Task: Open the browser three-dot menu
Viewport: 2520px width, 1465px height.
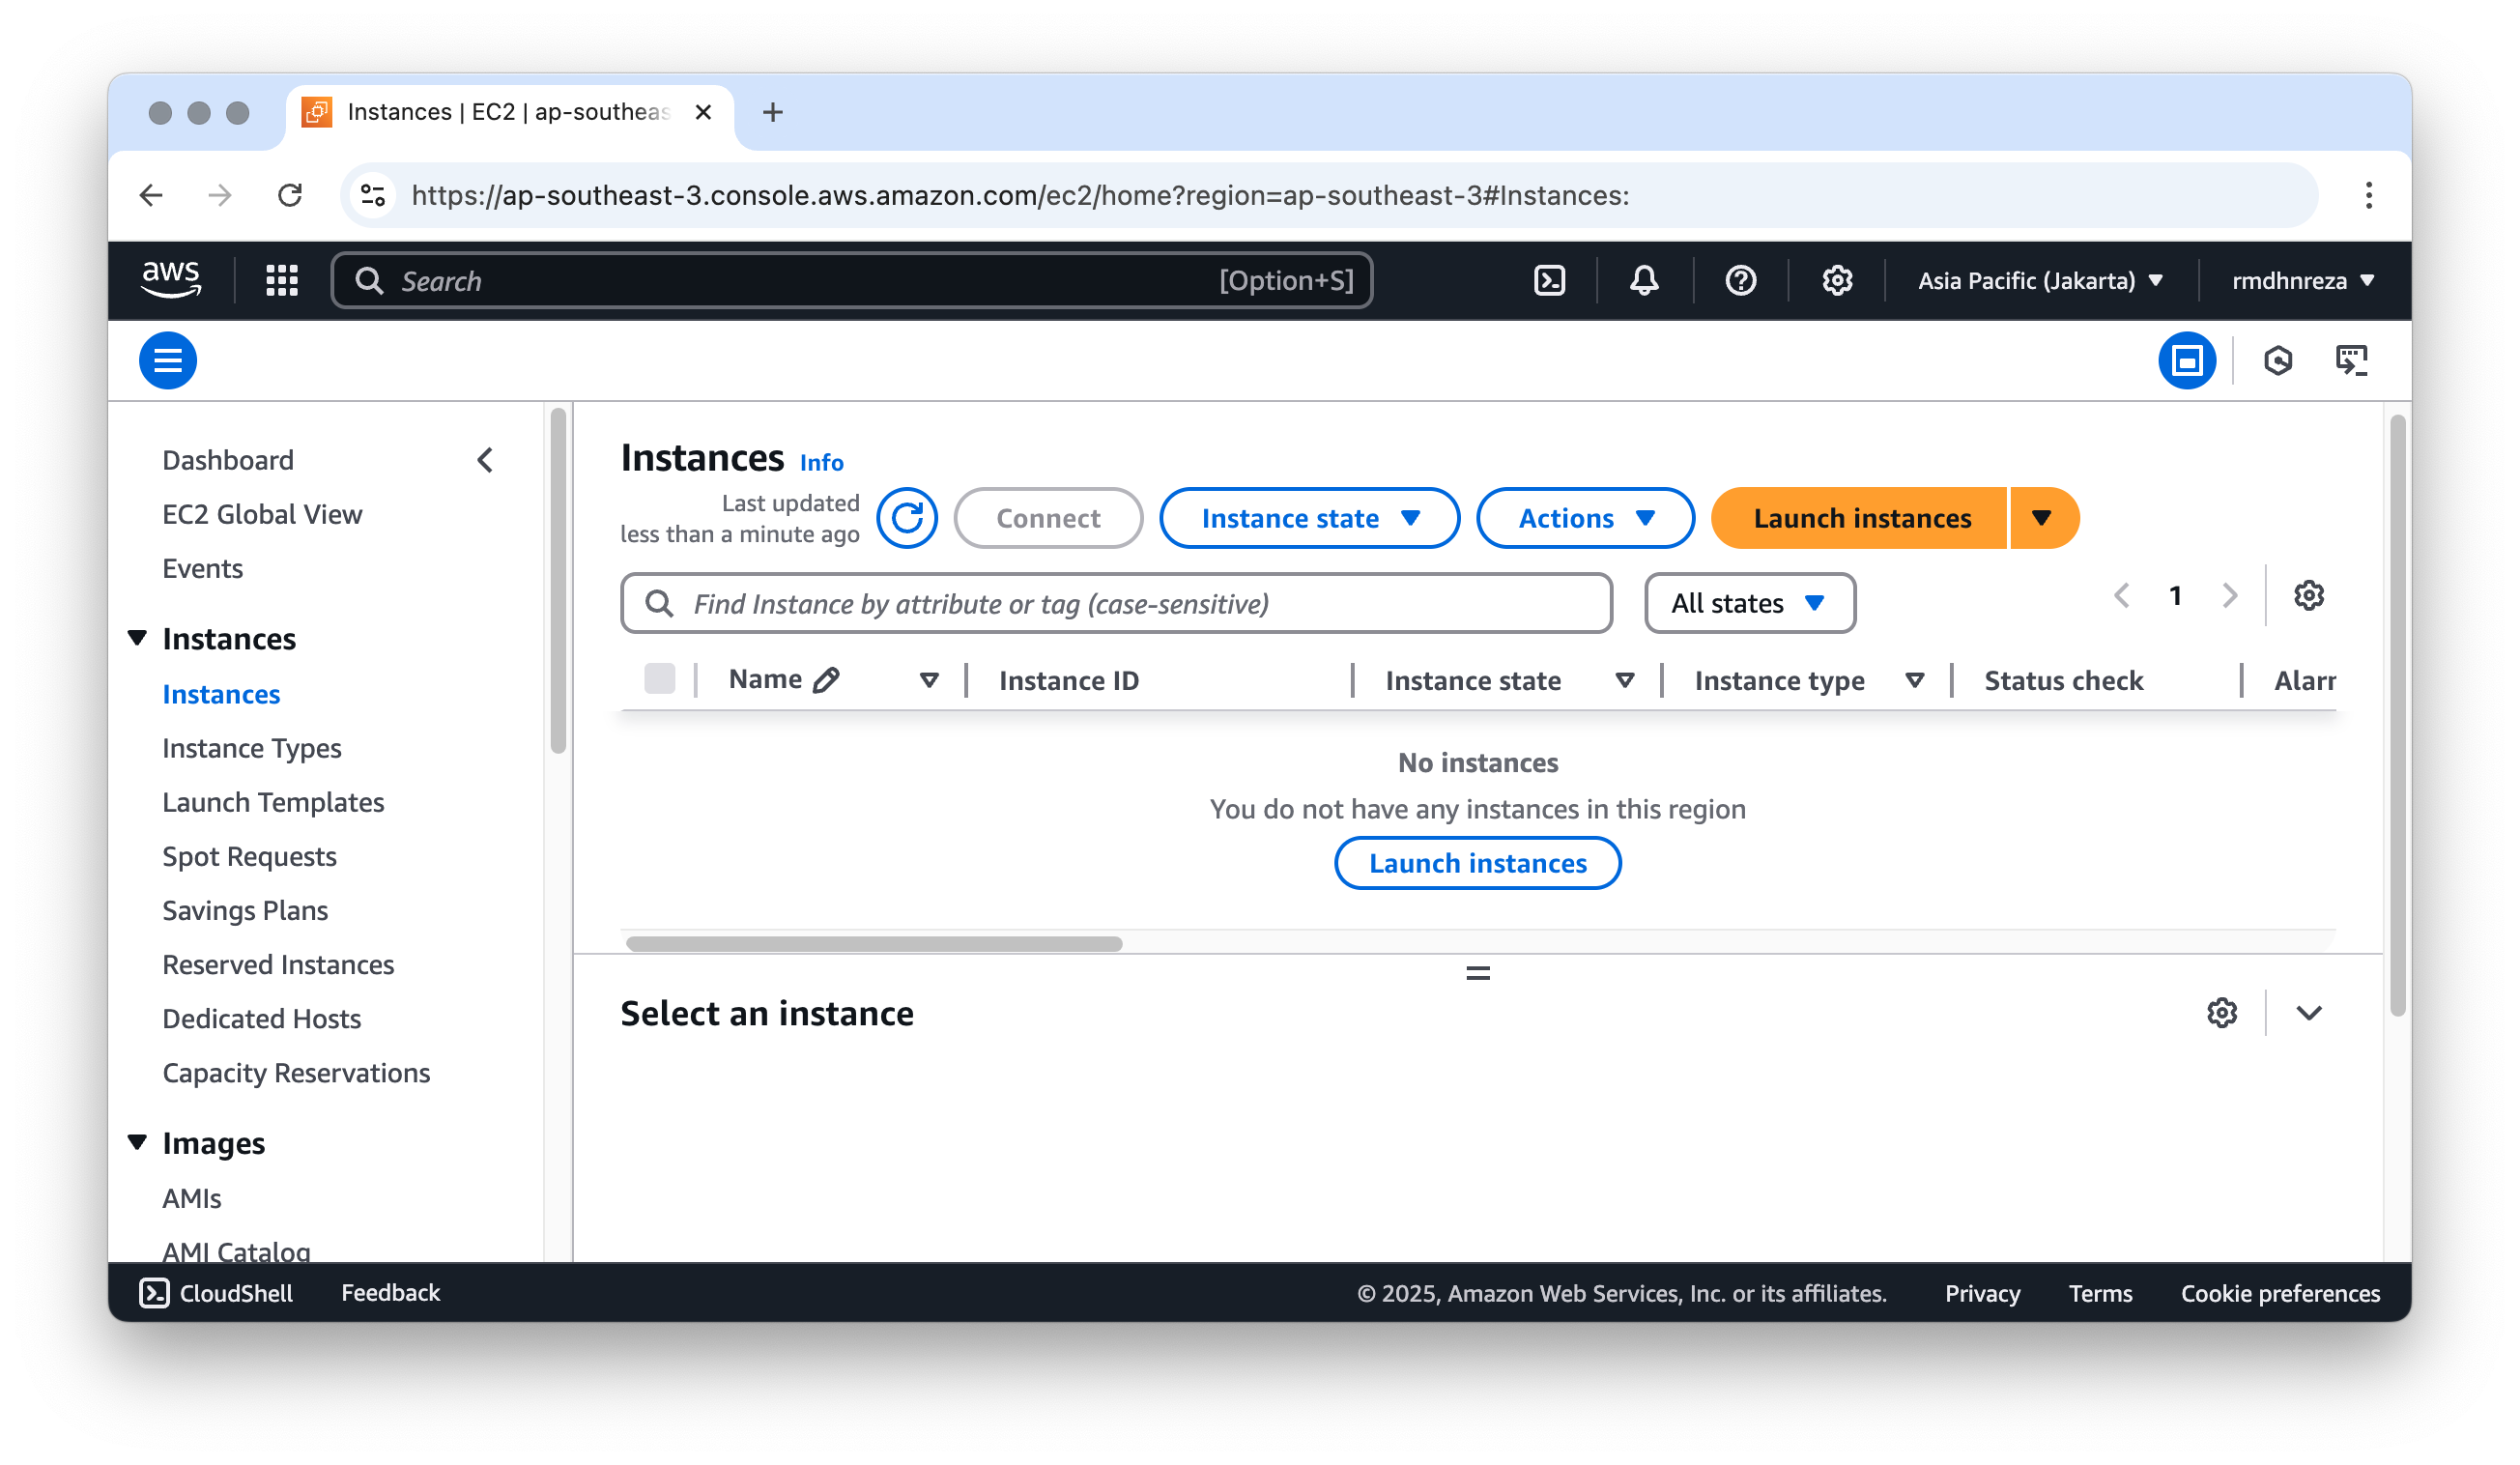Action: coord(2368,195)
